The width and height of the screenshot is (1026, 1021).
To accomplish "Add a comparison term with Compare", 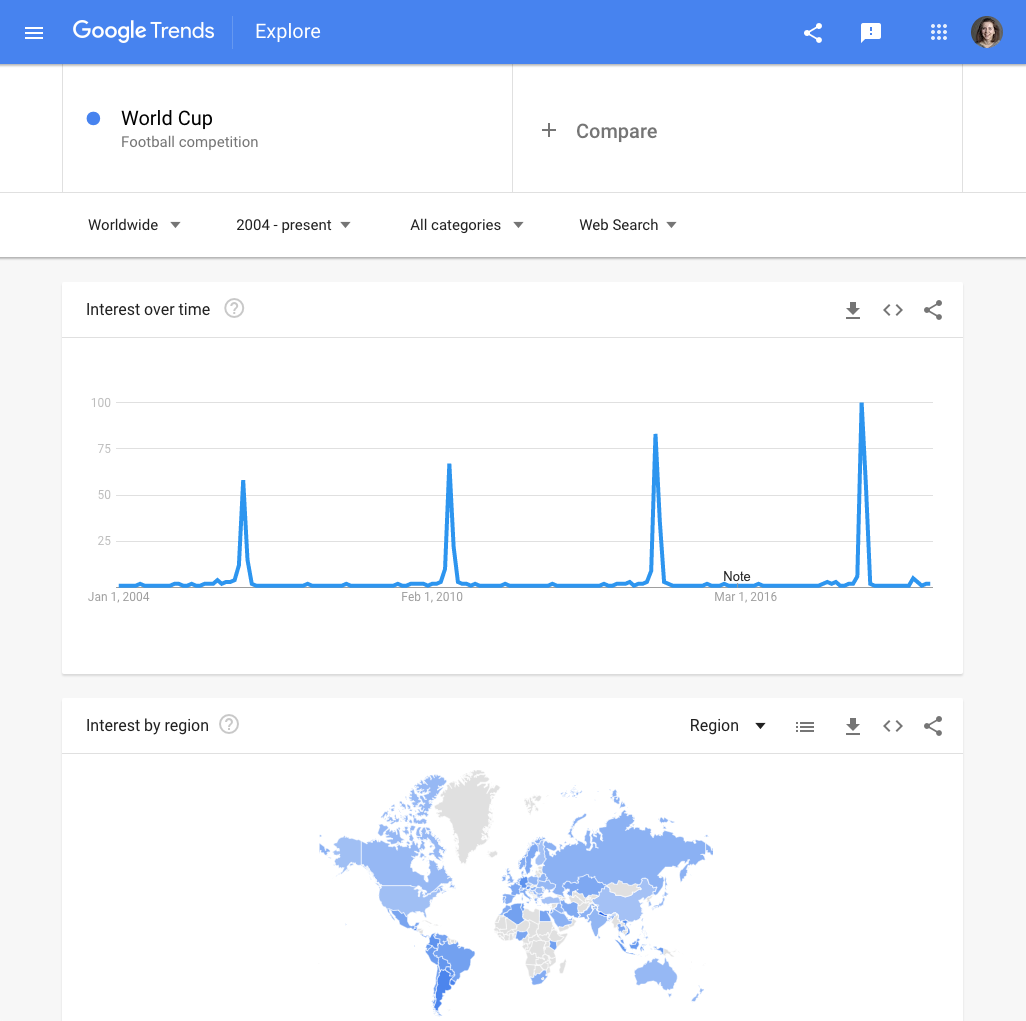I will (616, 131).
